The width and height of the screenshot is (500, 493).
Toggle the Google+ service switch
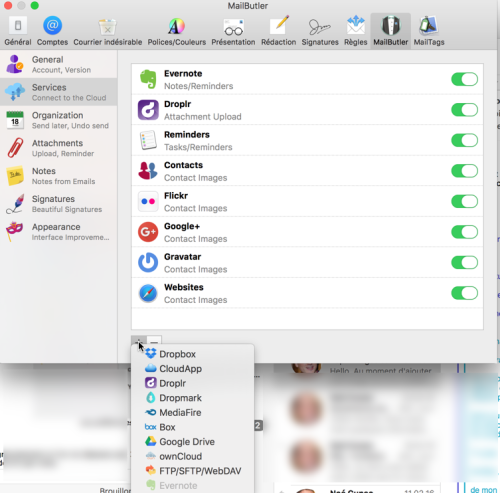pyautogui.click(x=464, y=232)
